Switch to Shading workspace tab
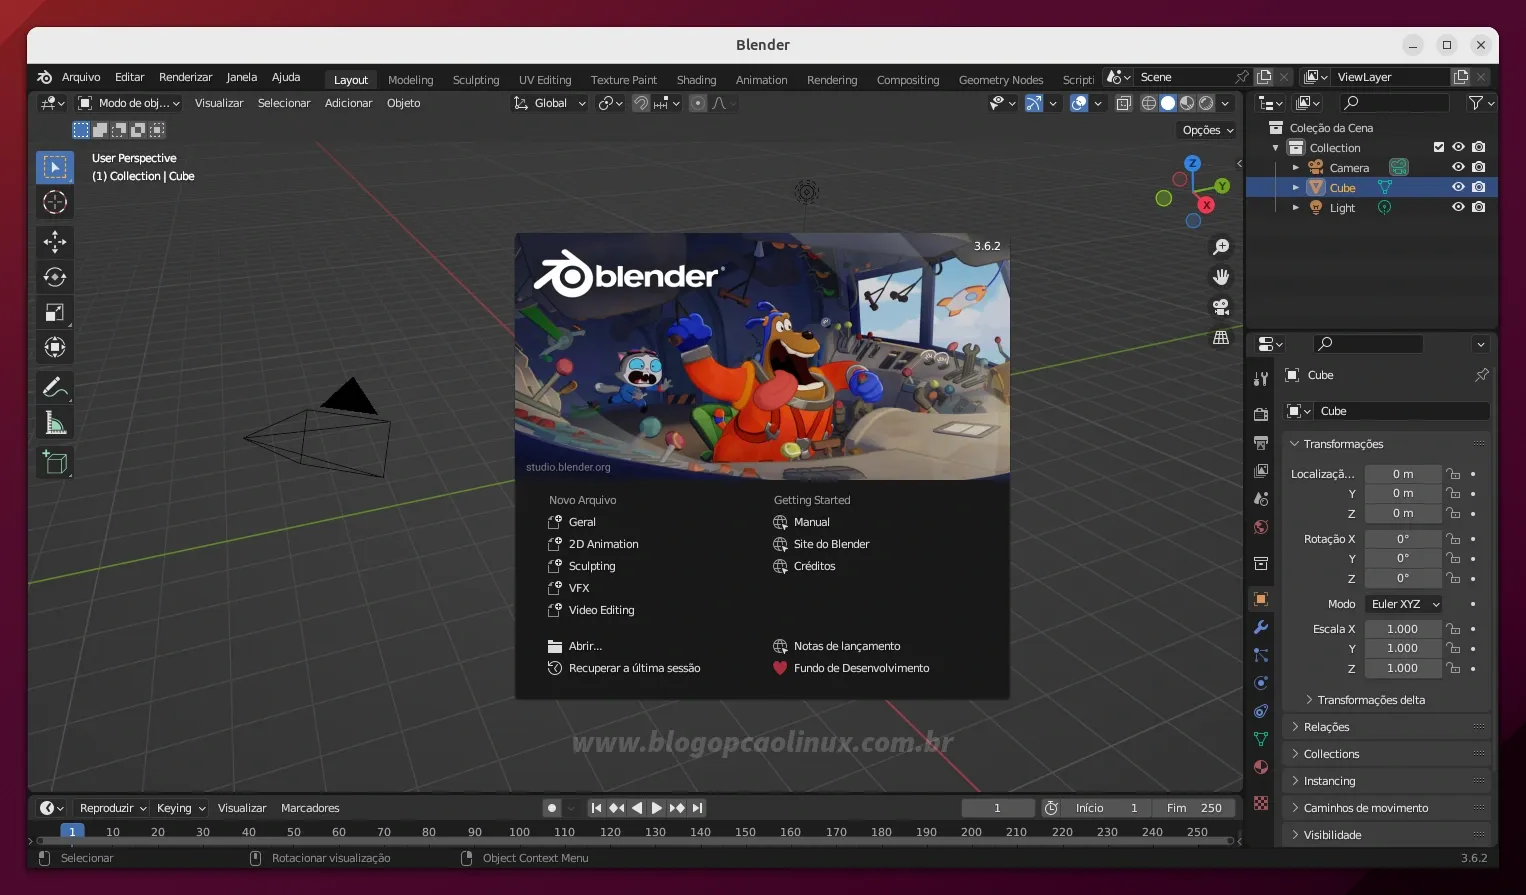Image resolution: width=1526 pixels, height=895 pixels. click(x=696, y=80)
